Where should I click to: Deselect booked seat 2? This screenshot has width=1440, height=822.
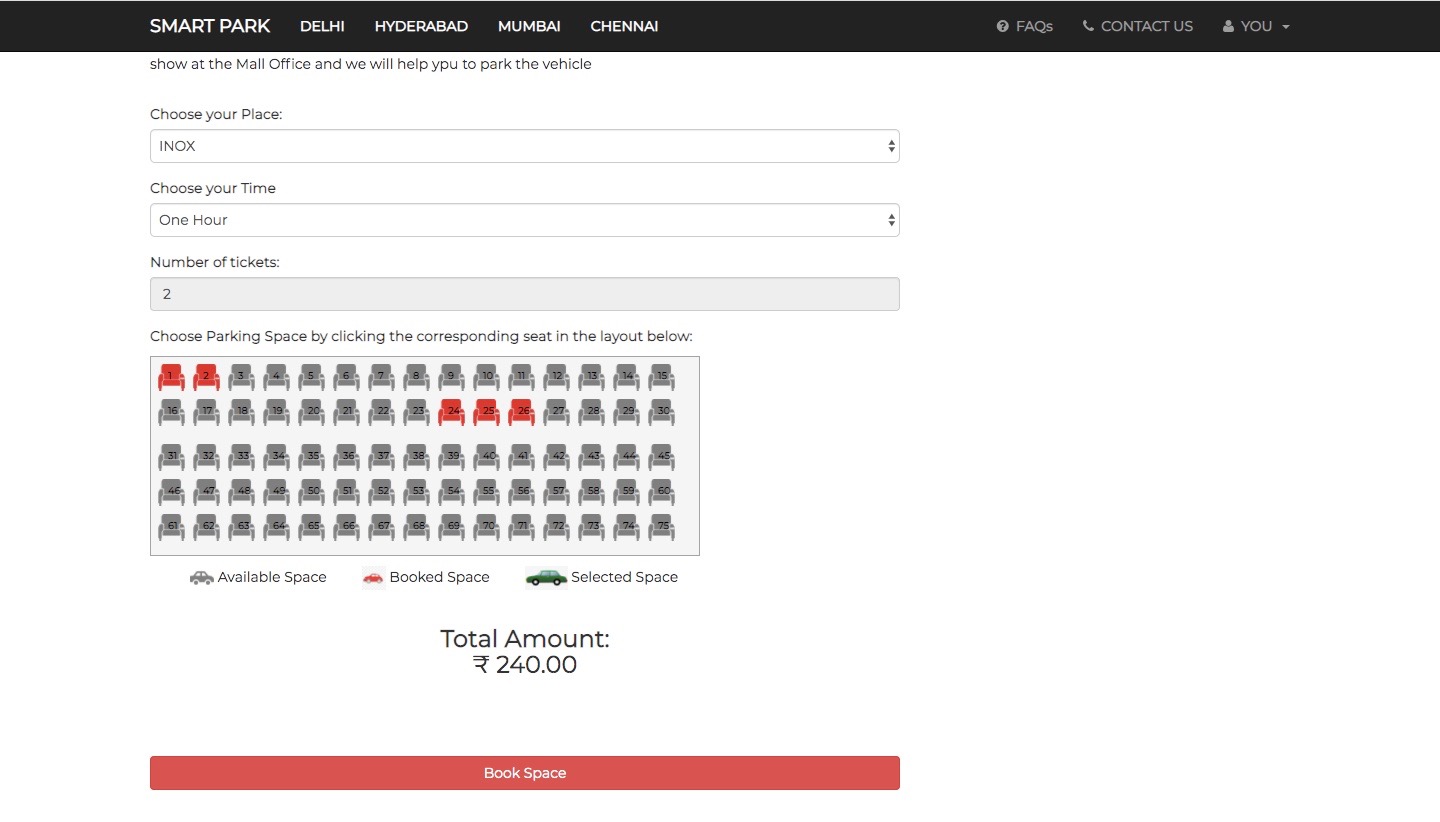[206, 376]
